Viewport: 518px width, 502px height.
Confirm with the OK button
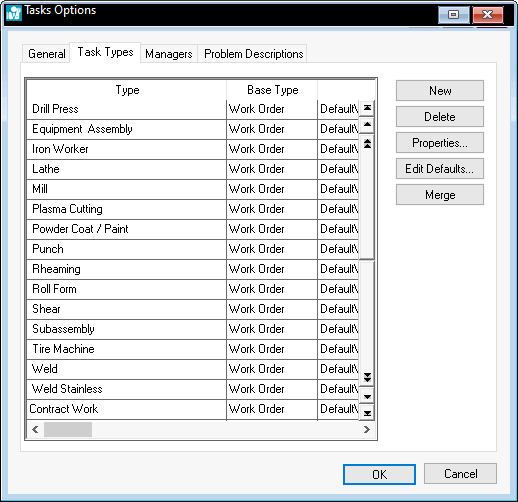379,474
